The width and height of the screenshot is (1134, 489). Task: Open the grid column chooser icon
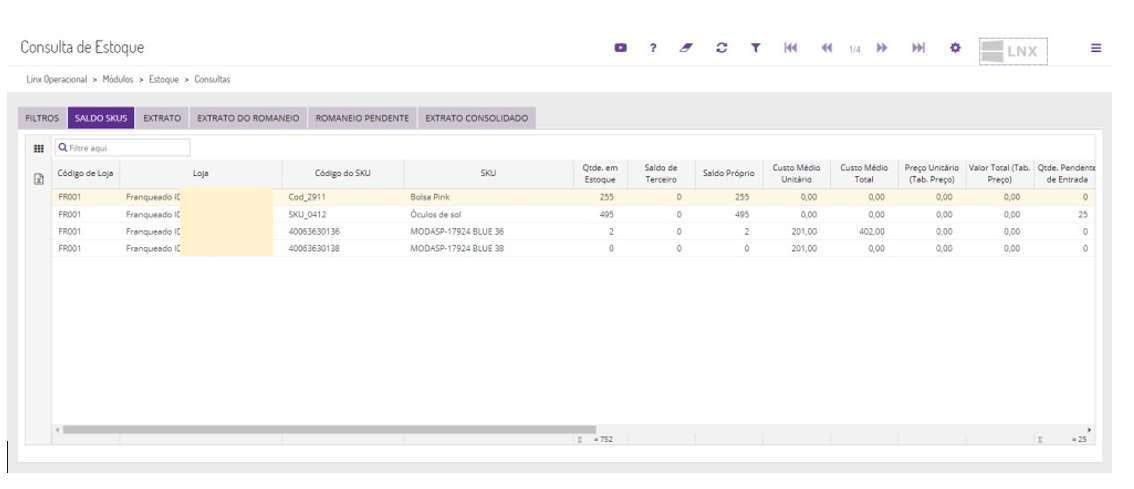[39, 148]
